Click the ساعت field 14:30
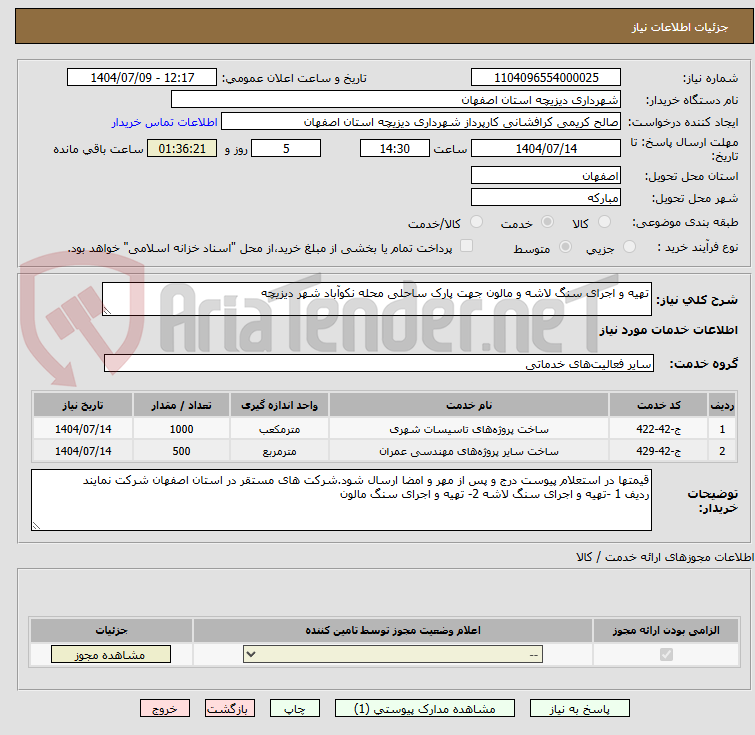755x735 pixels. [x=395, y=148]
